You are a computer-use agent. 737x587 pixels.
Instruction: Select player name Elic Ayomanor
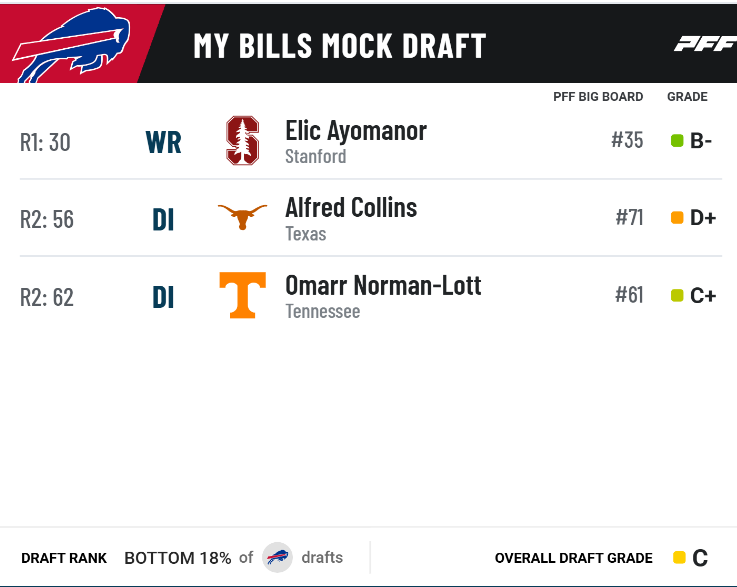tap(356, 131)
